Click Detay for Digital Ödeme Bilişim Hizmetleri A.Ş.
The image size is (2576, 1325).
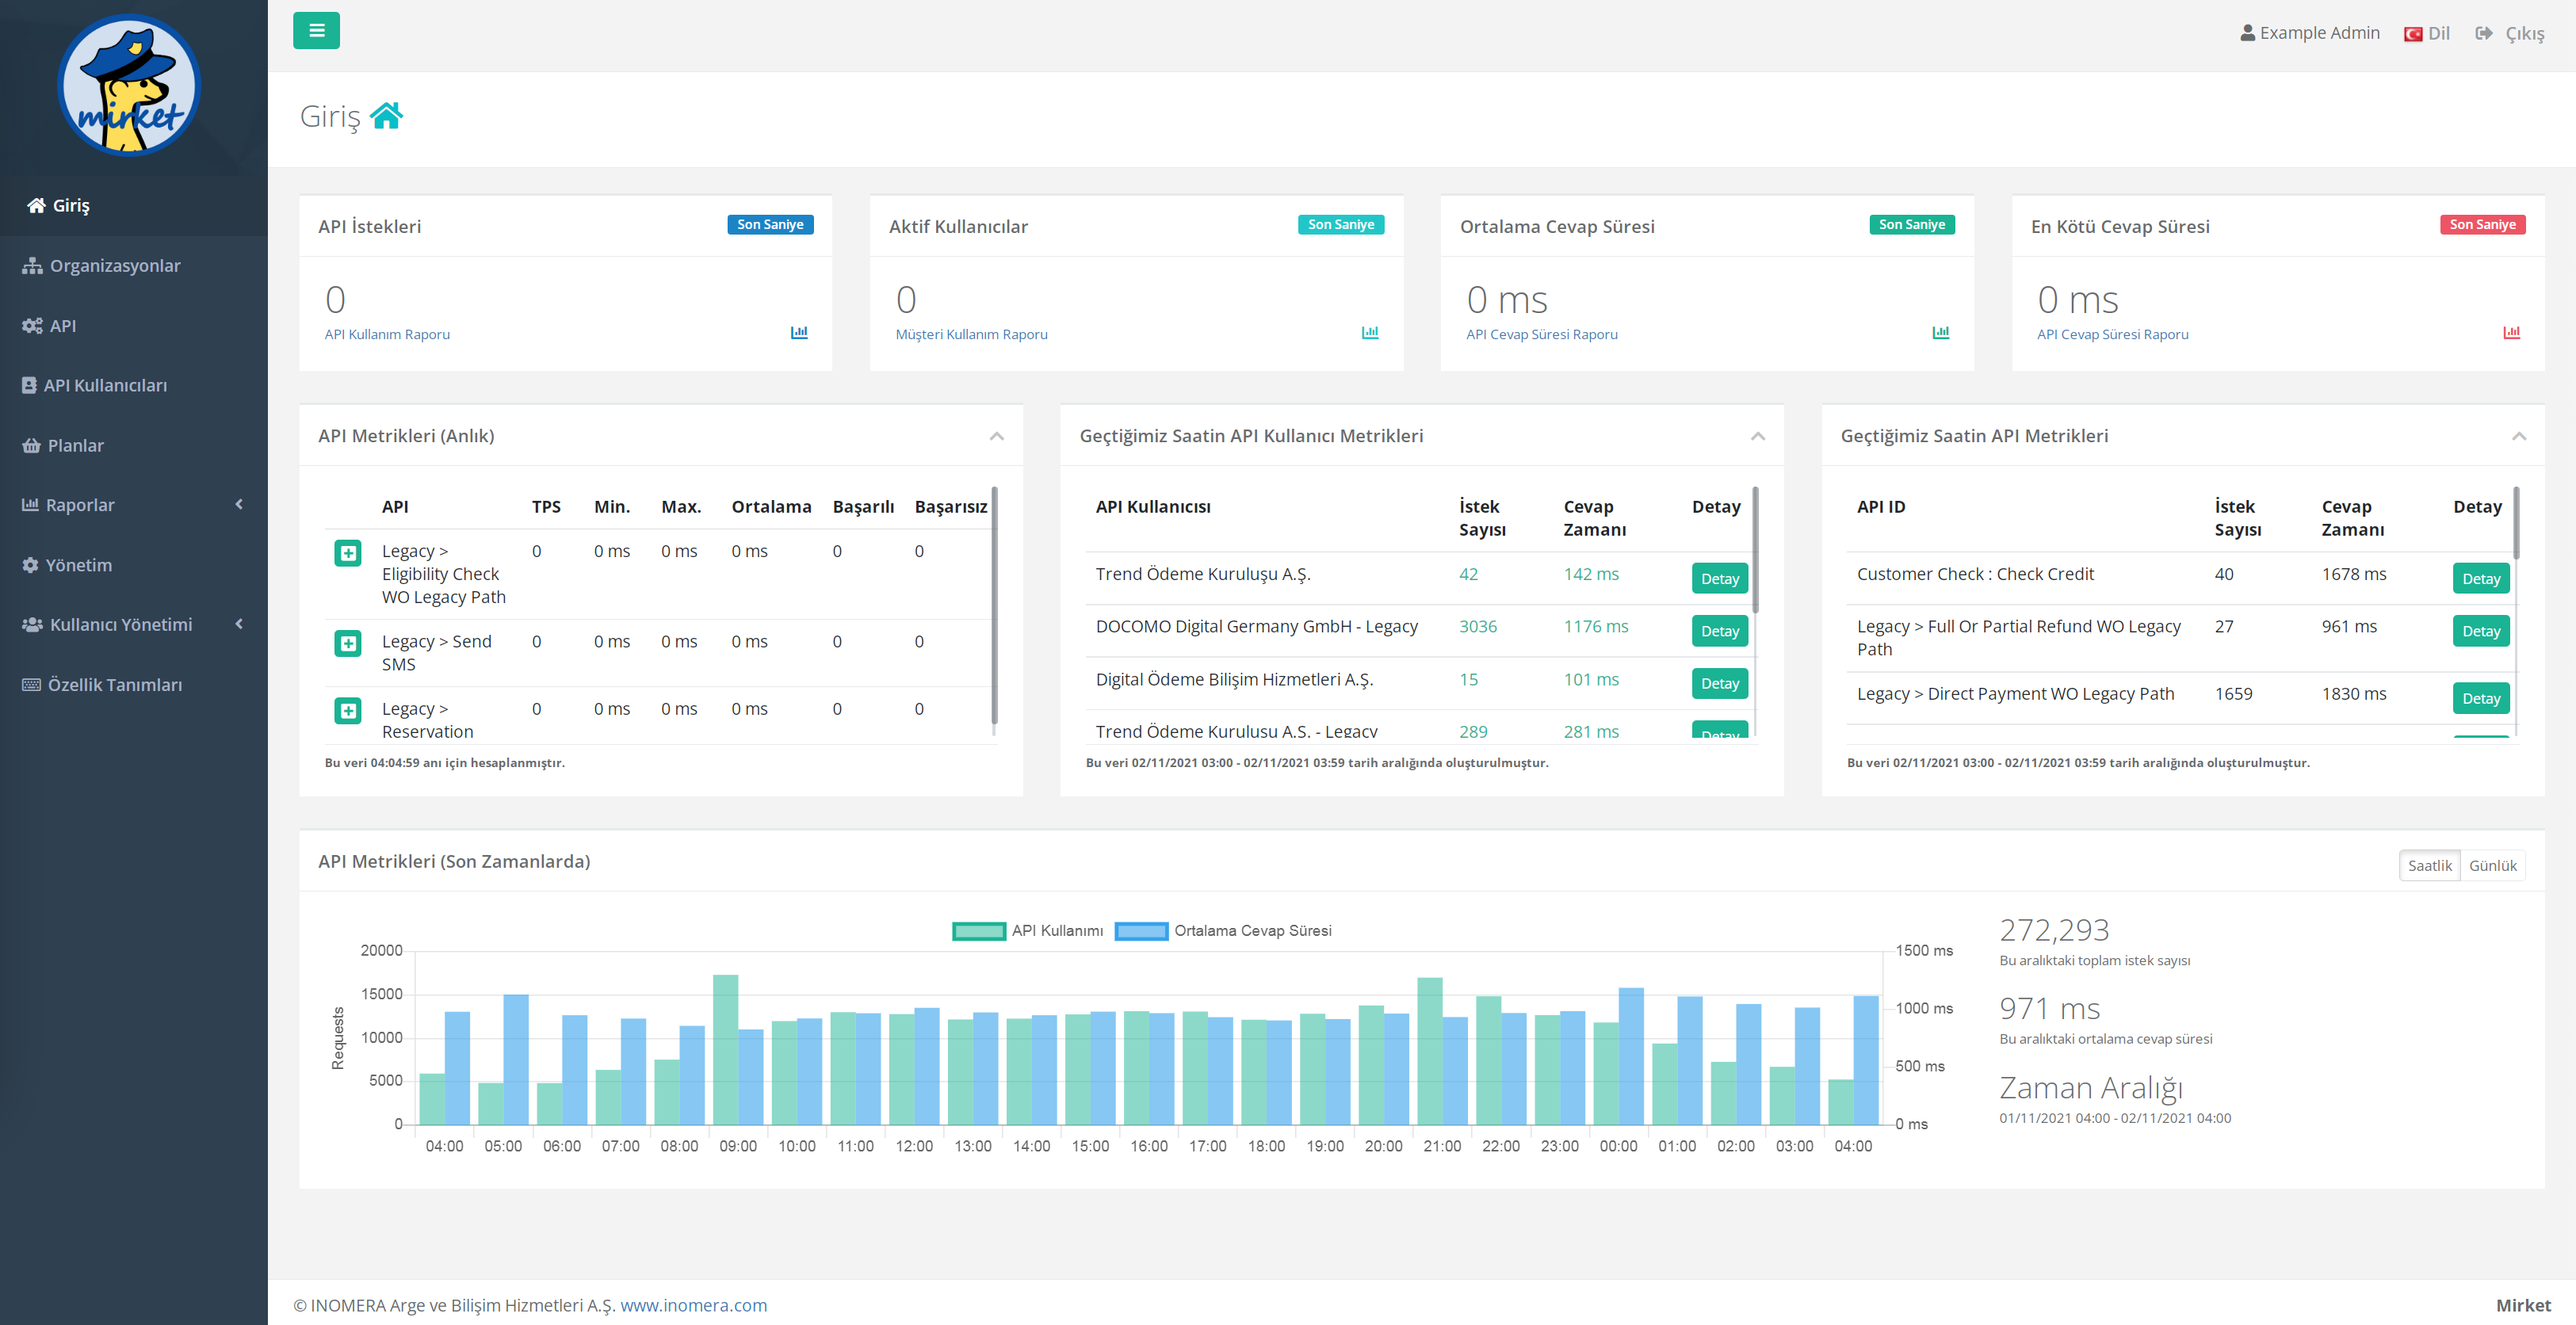point(1720,683)
